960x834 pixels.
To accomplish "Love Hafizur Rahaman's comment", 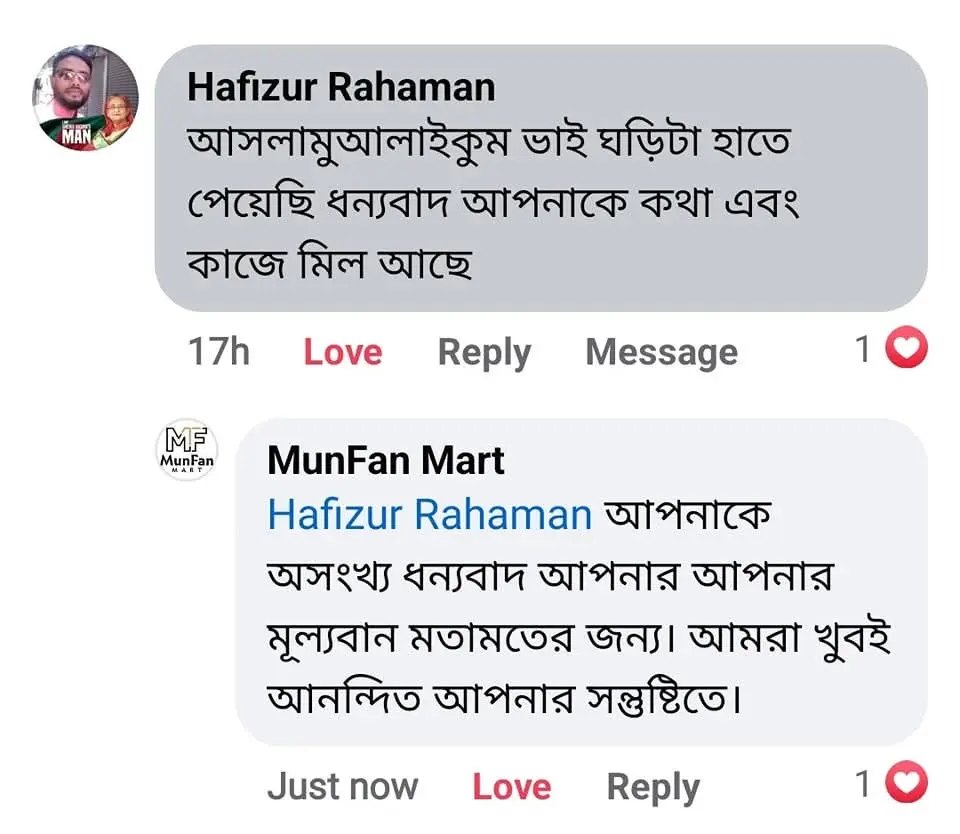I will click(343, 352).
